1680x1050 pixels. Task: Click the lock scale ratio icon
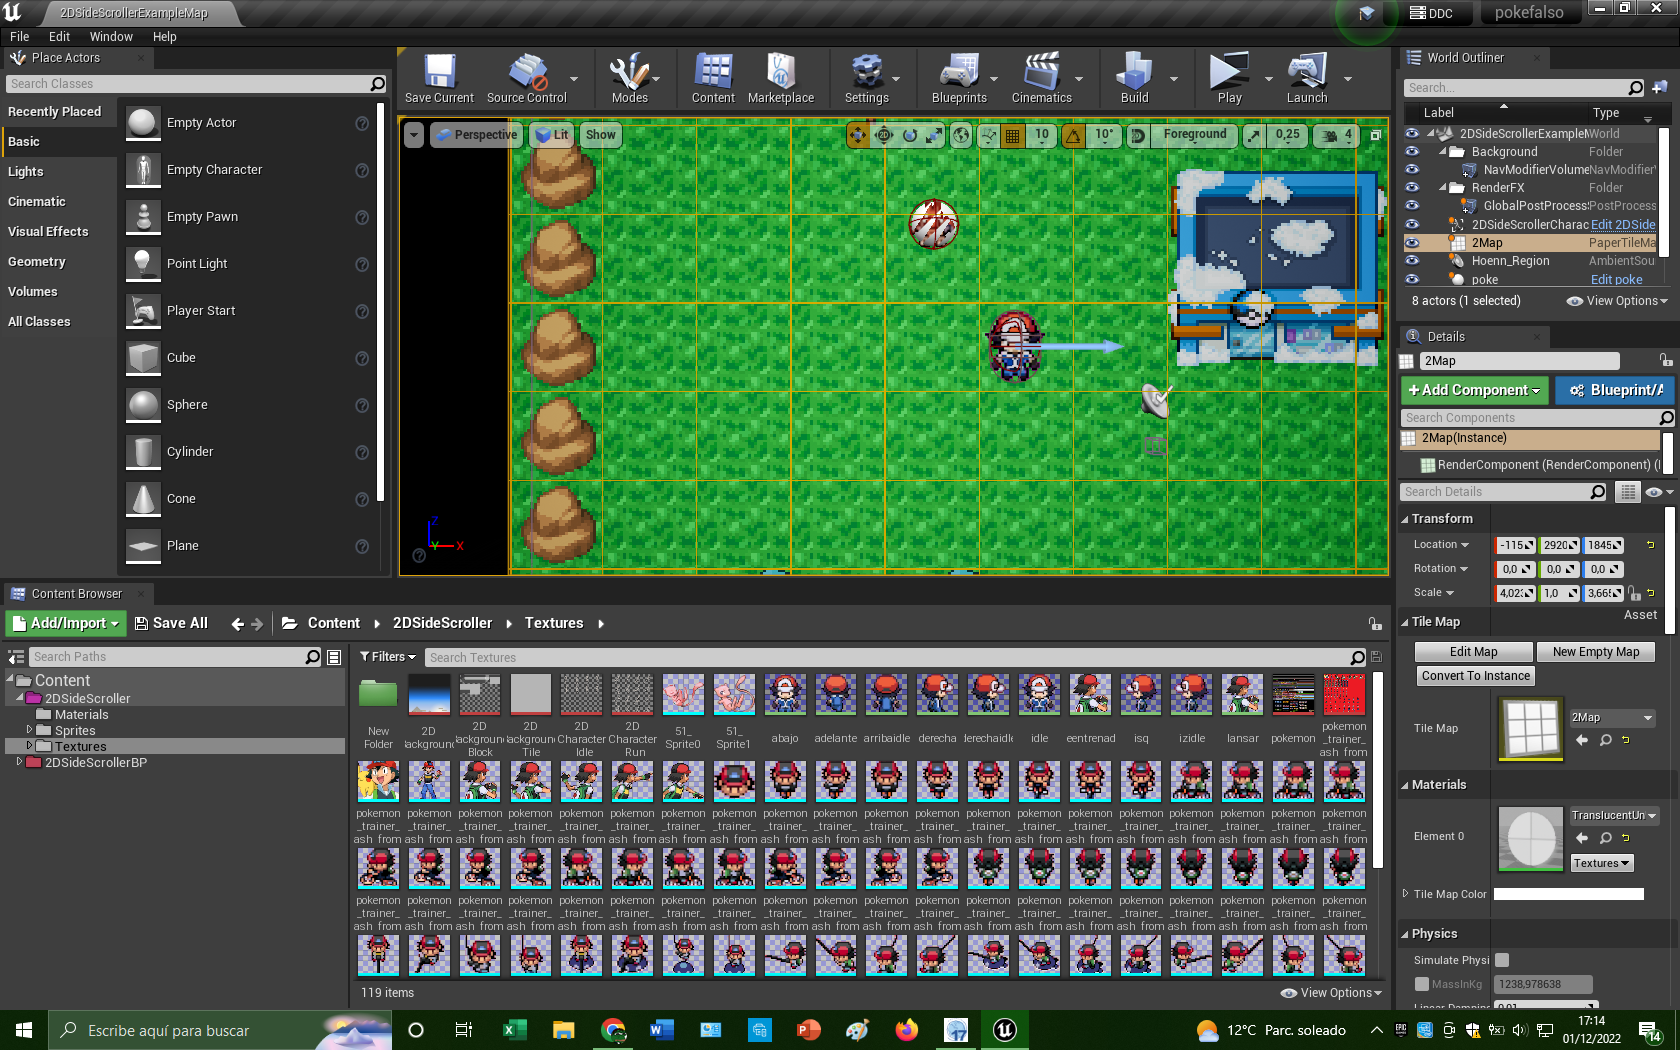1634,593
